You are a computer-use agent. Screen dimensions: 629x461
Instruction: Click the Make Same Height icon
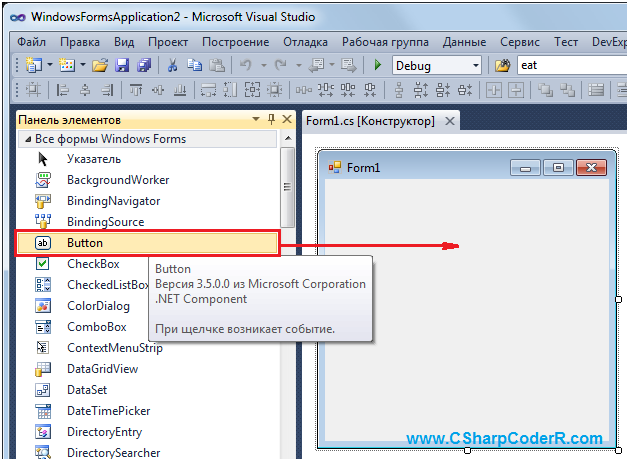(x=230, y=90)
